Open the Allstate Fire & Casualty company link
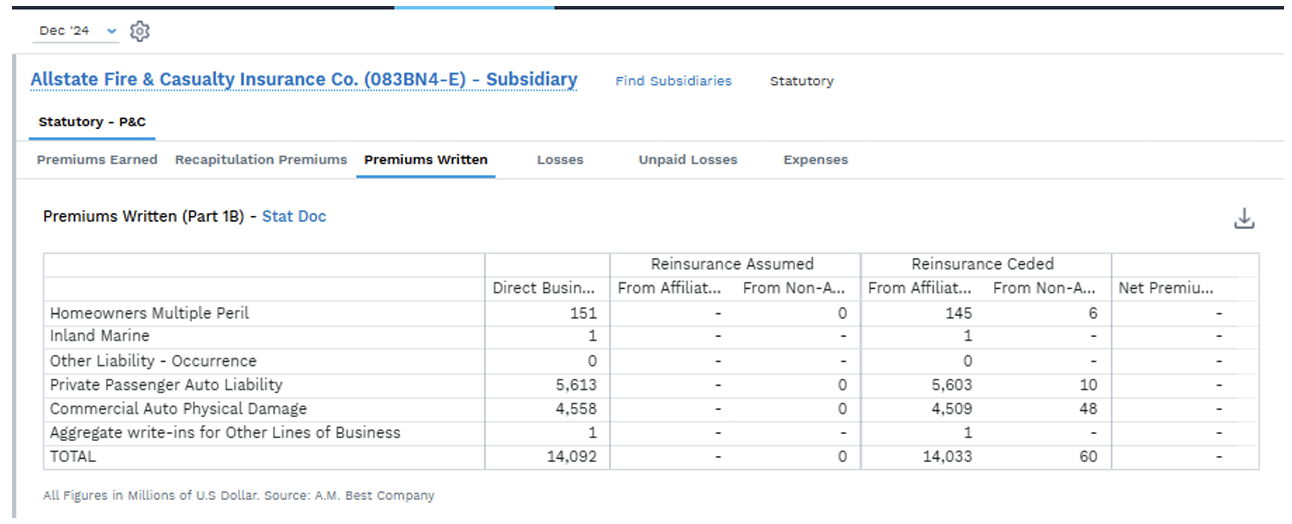This screenshot has height=524, width=1292. click(x=304, y=80)
